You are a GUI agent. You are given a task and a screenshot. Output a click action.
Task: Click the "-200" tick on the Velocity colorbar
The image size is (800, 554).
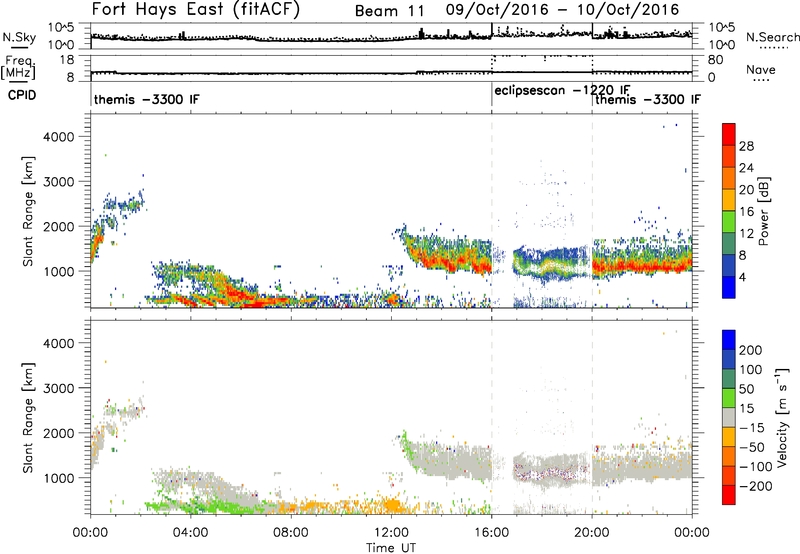pyautogui.click(x=756, y=486)
